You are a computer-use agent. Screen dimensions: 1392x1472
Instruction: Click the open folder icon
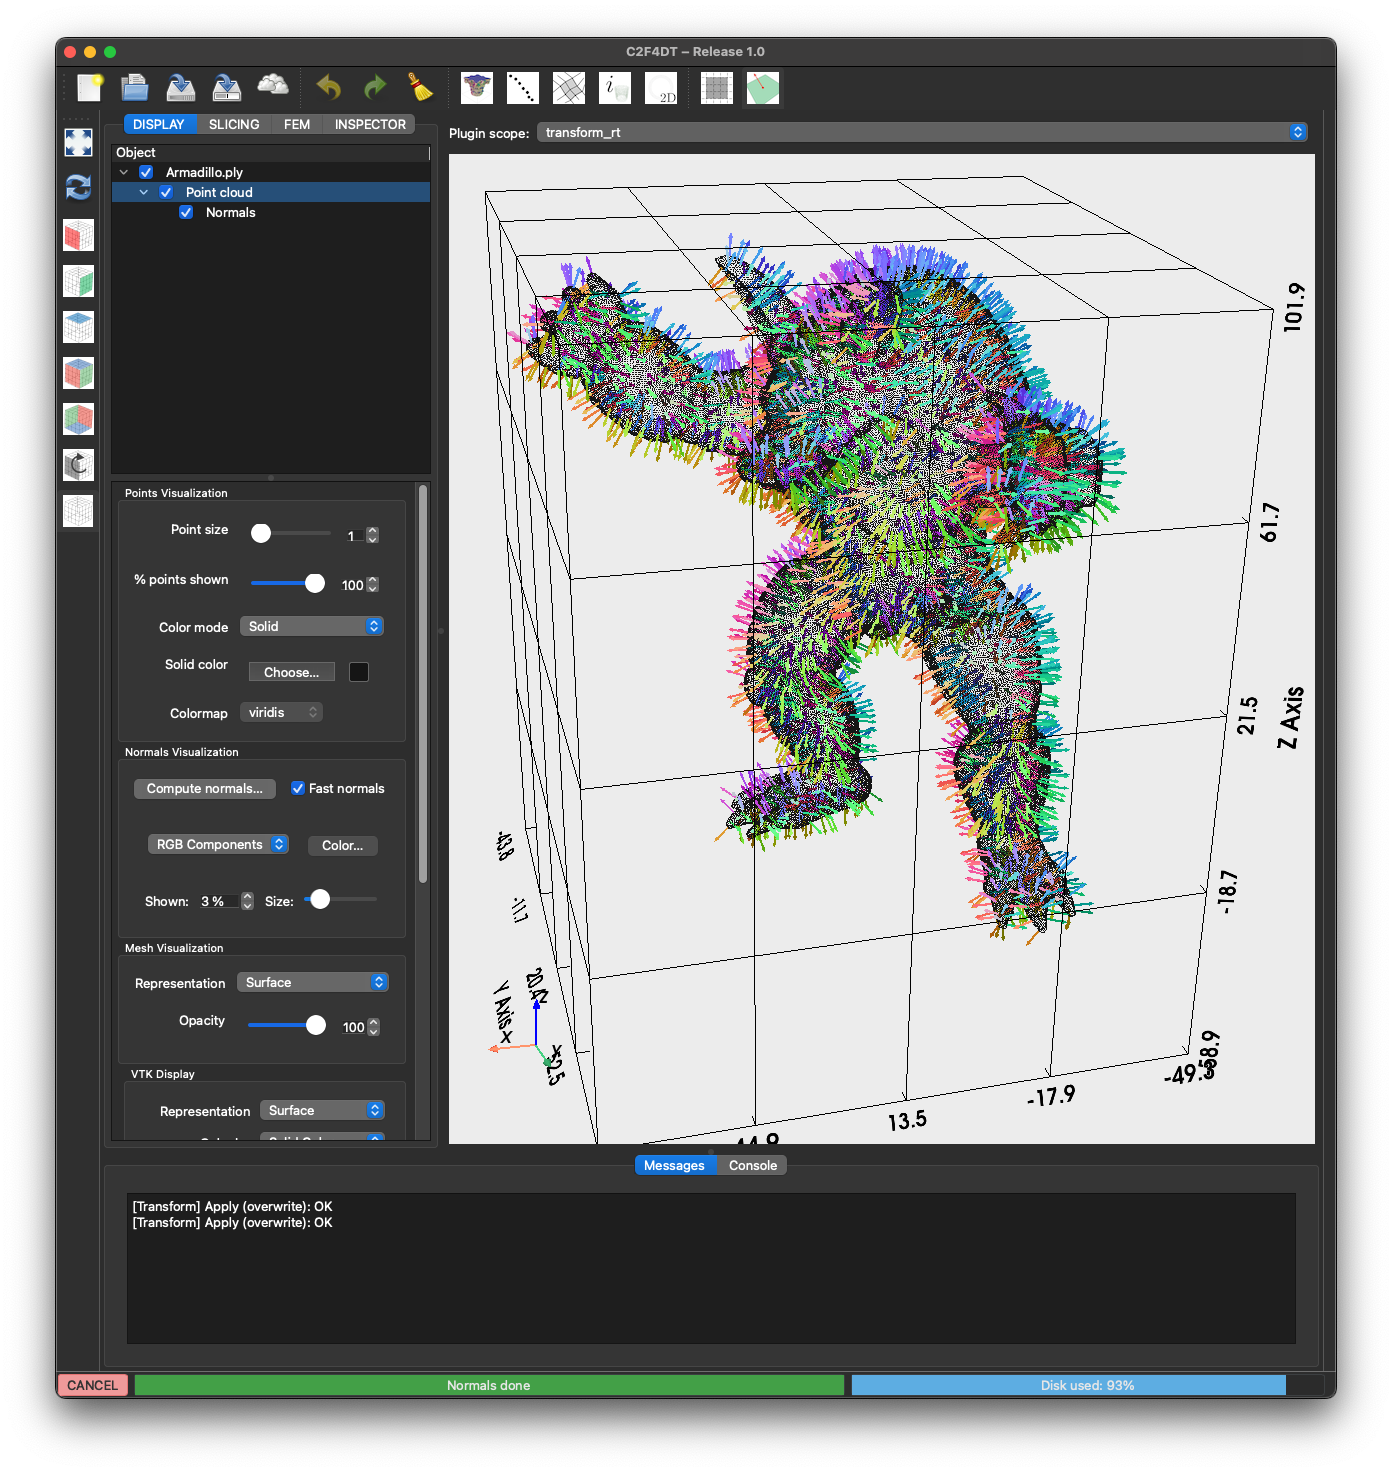[x=135, y=88]
